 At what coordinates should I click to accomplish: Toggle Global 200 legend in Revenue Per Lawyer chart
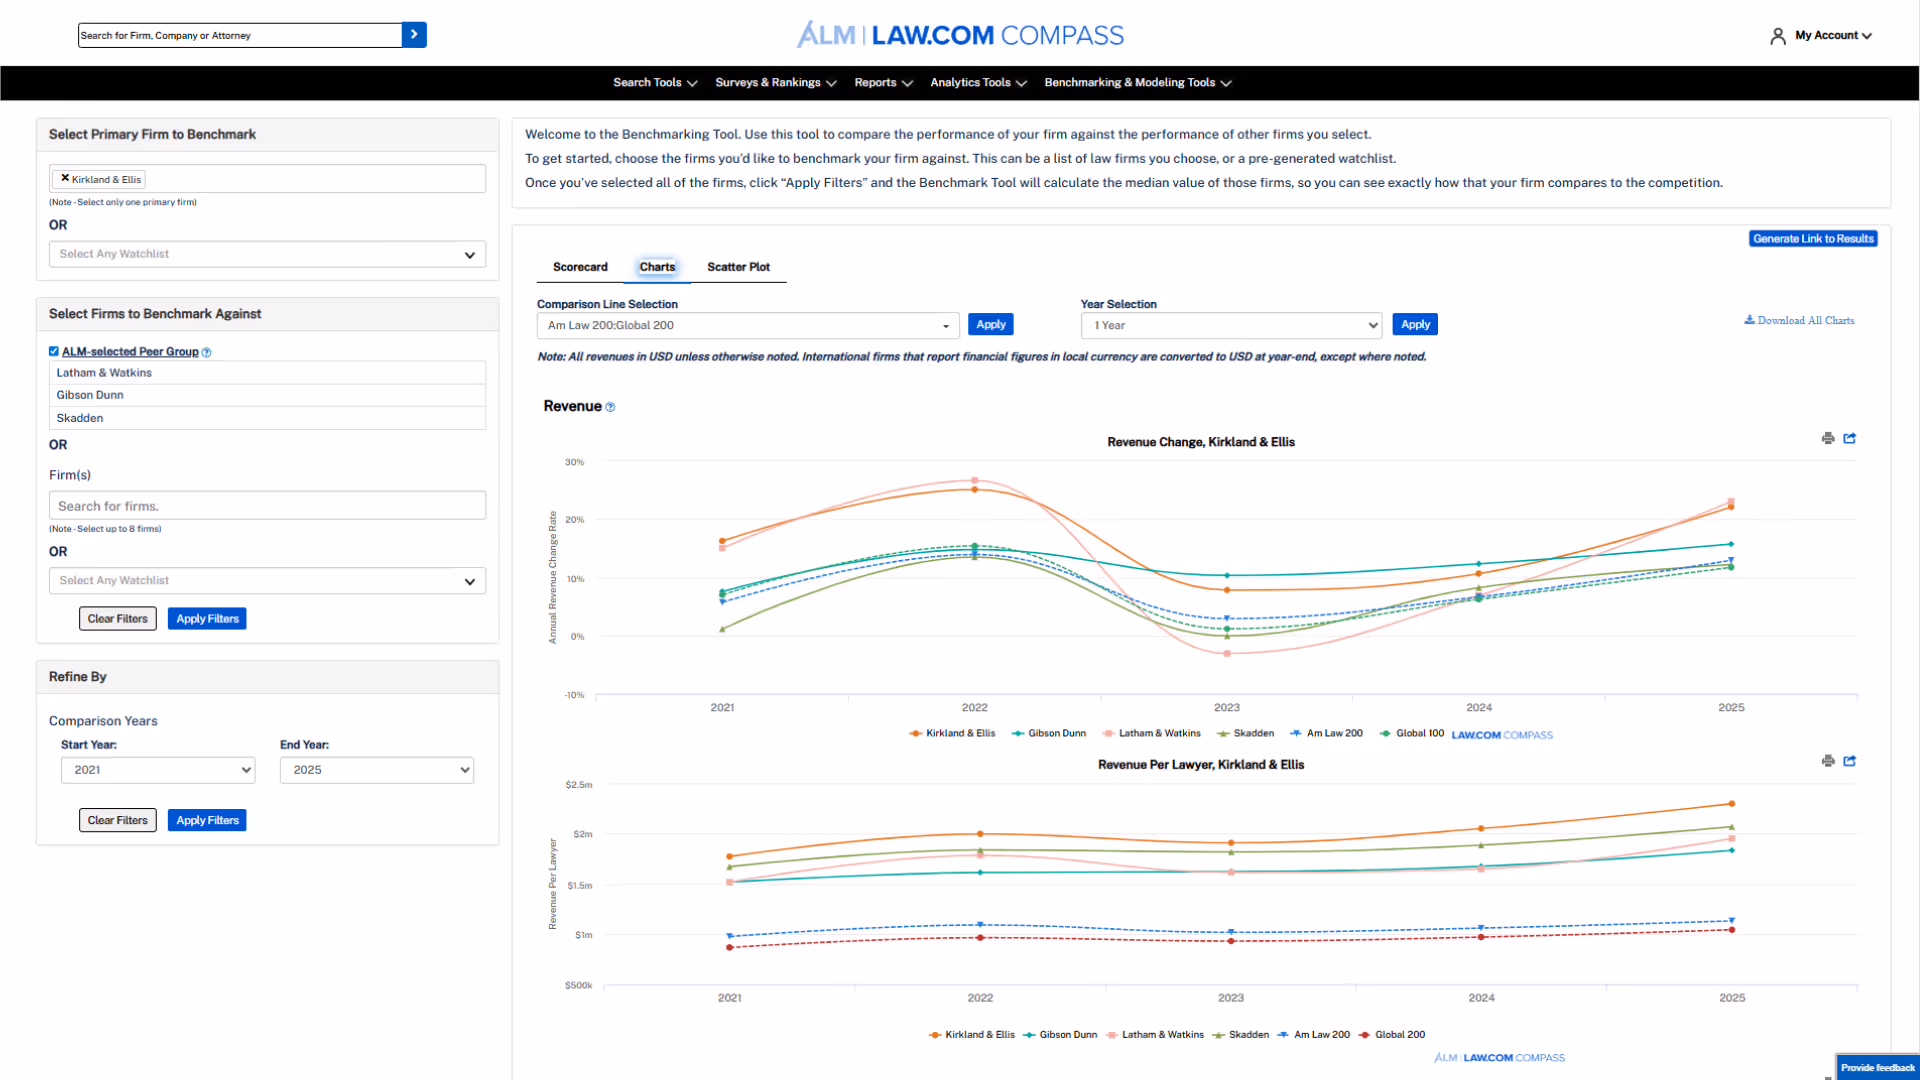click(x=1391, y=1035)
